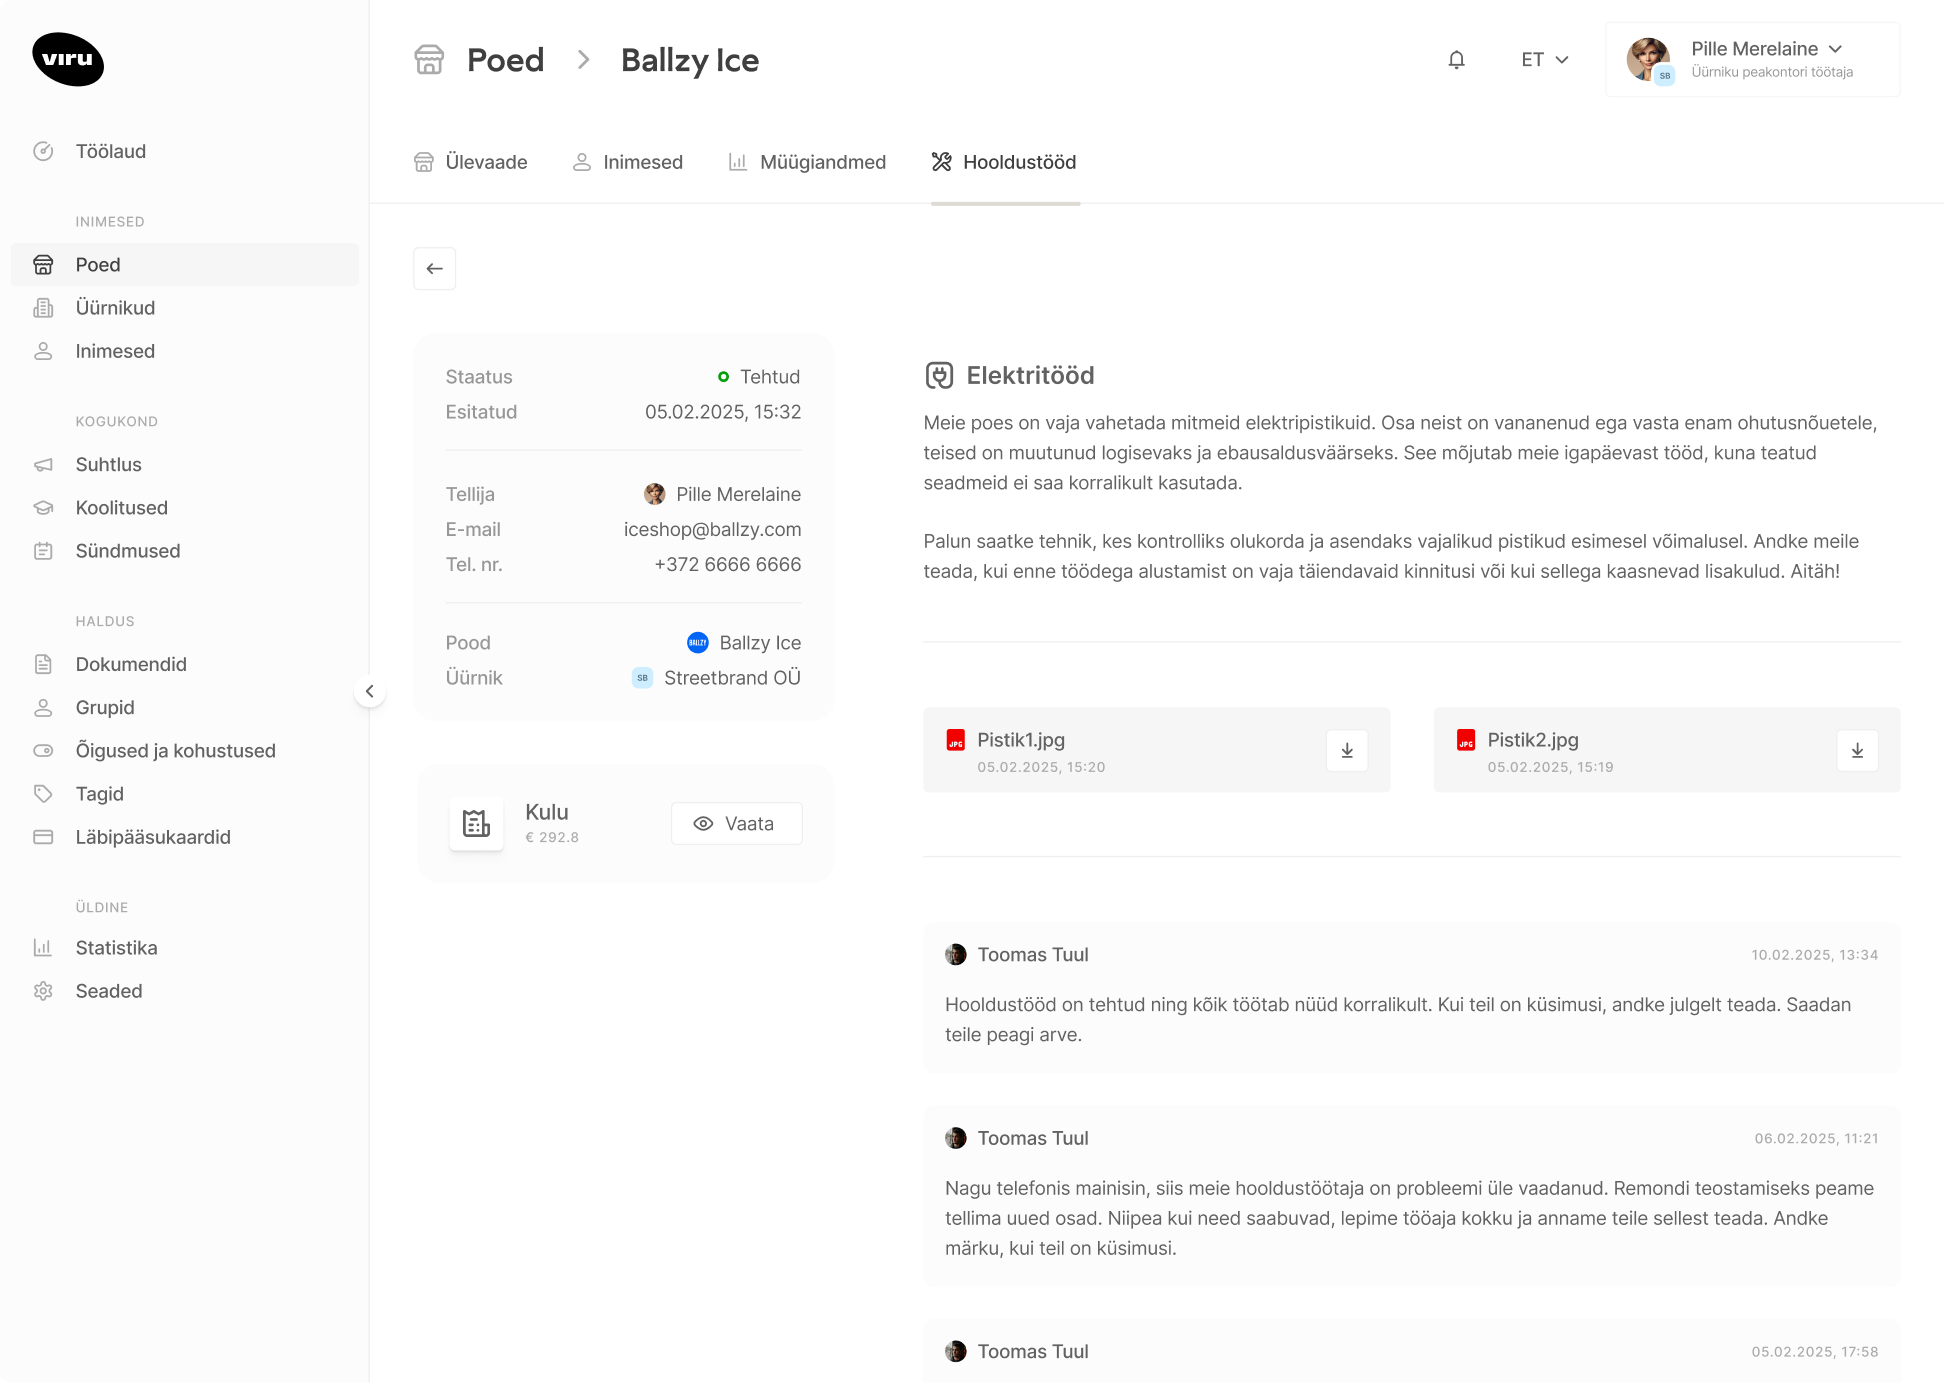This screenshot has width=1944, height=1383.
Task: Click the Streetbrand OÜ tenant link
Action: 731,678
